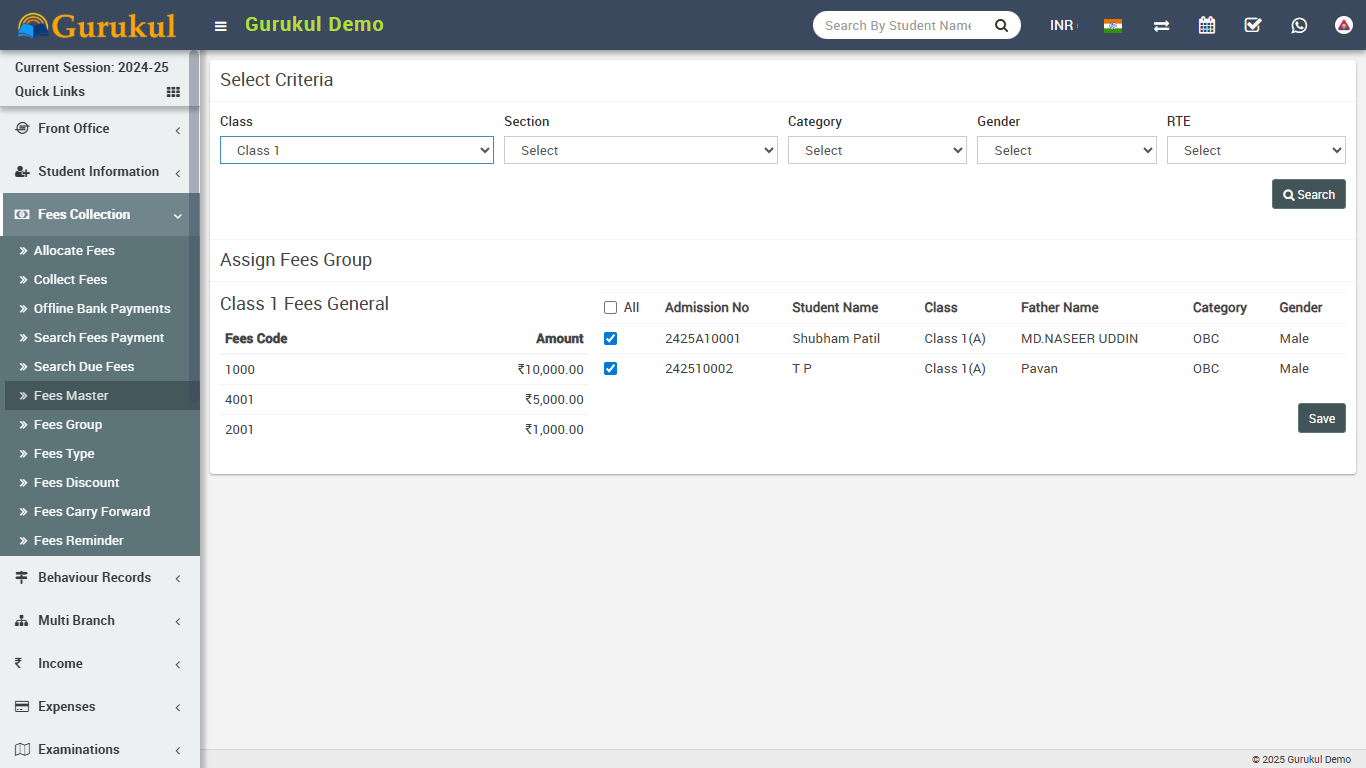Click the India flag language icon
Viewport: 1366px width, 768px height.
click(x=1113, y=25)
